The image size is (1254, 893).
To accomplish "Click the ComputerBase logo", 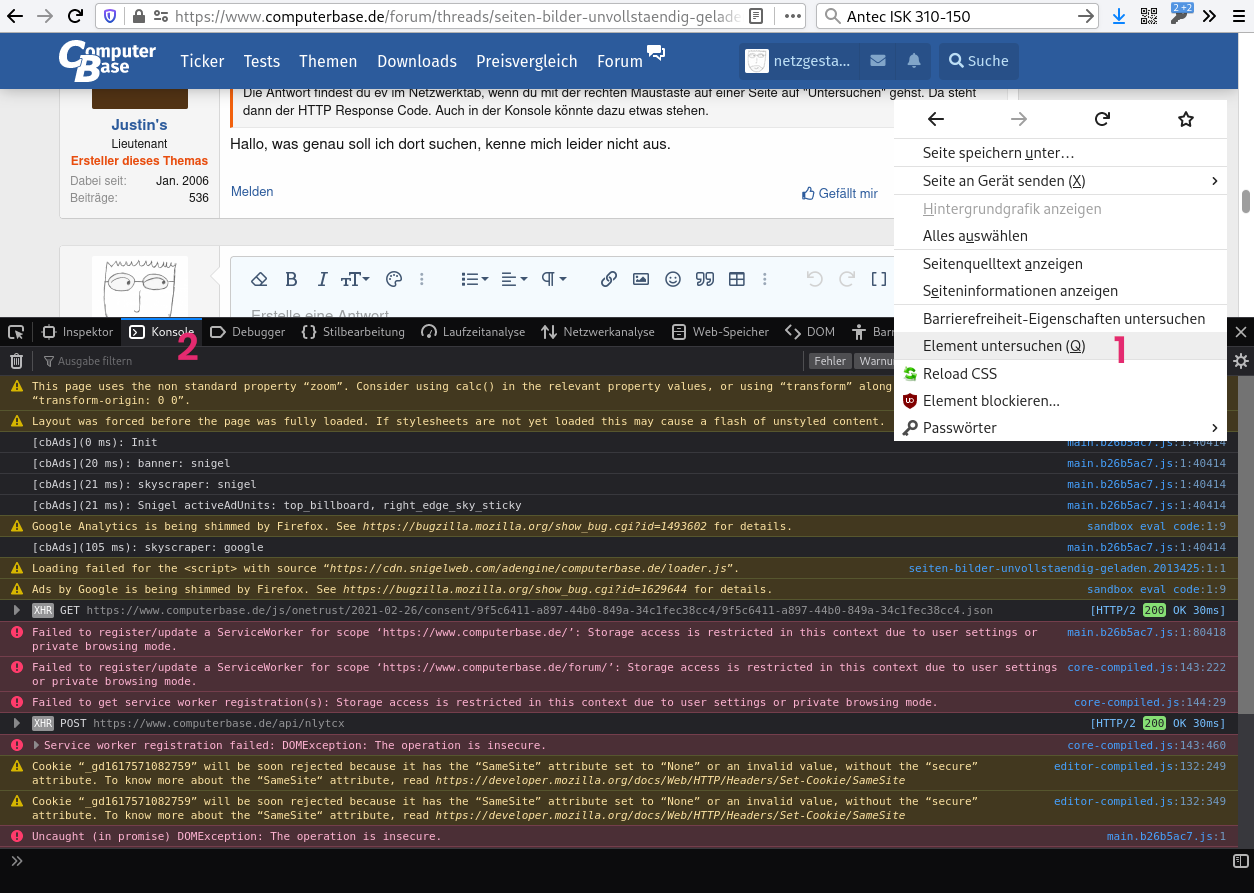I will pyautogui.click(x=107, y=60).
